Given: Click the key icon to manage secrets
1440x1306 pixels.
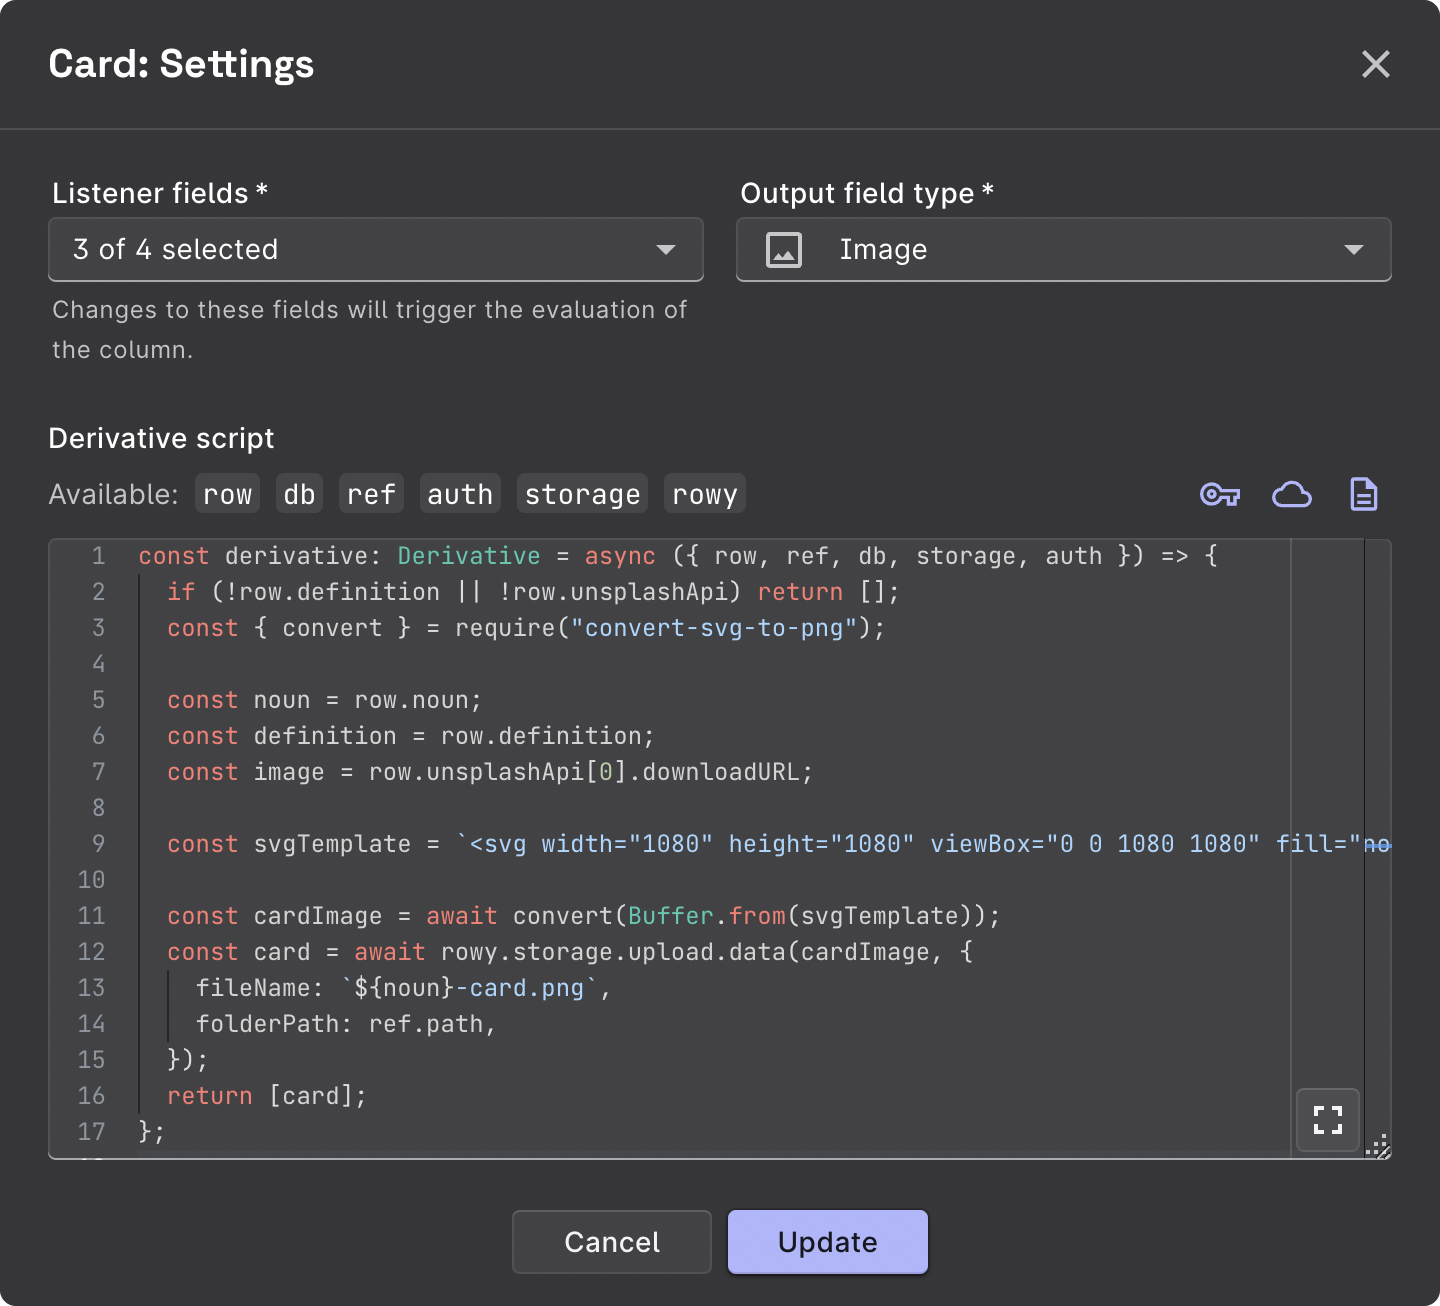Looking at the screenshot, I should click(x=1219, y=493).
